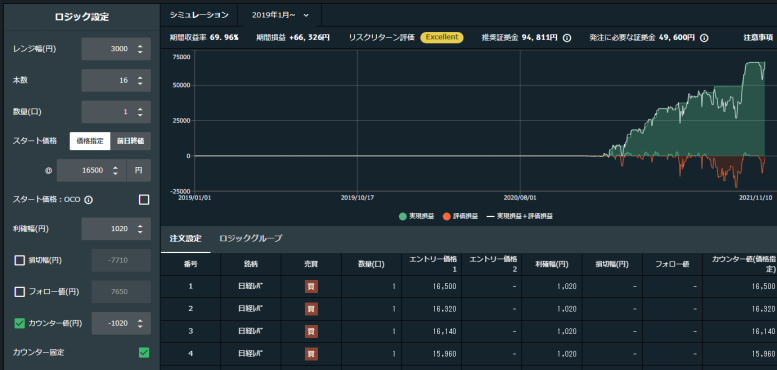This screenshot has width=777, height=370.
Task: Click the エントリー価格1 column header
Action: (432, 264)
